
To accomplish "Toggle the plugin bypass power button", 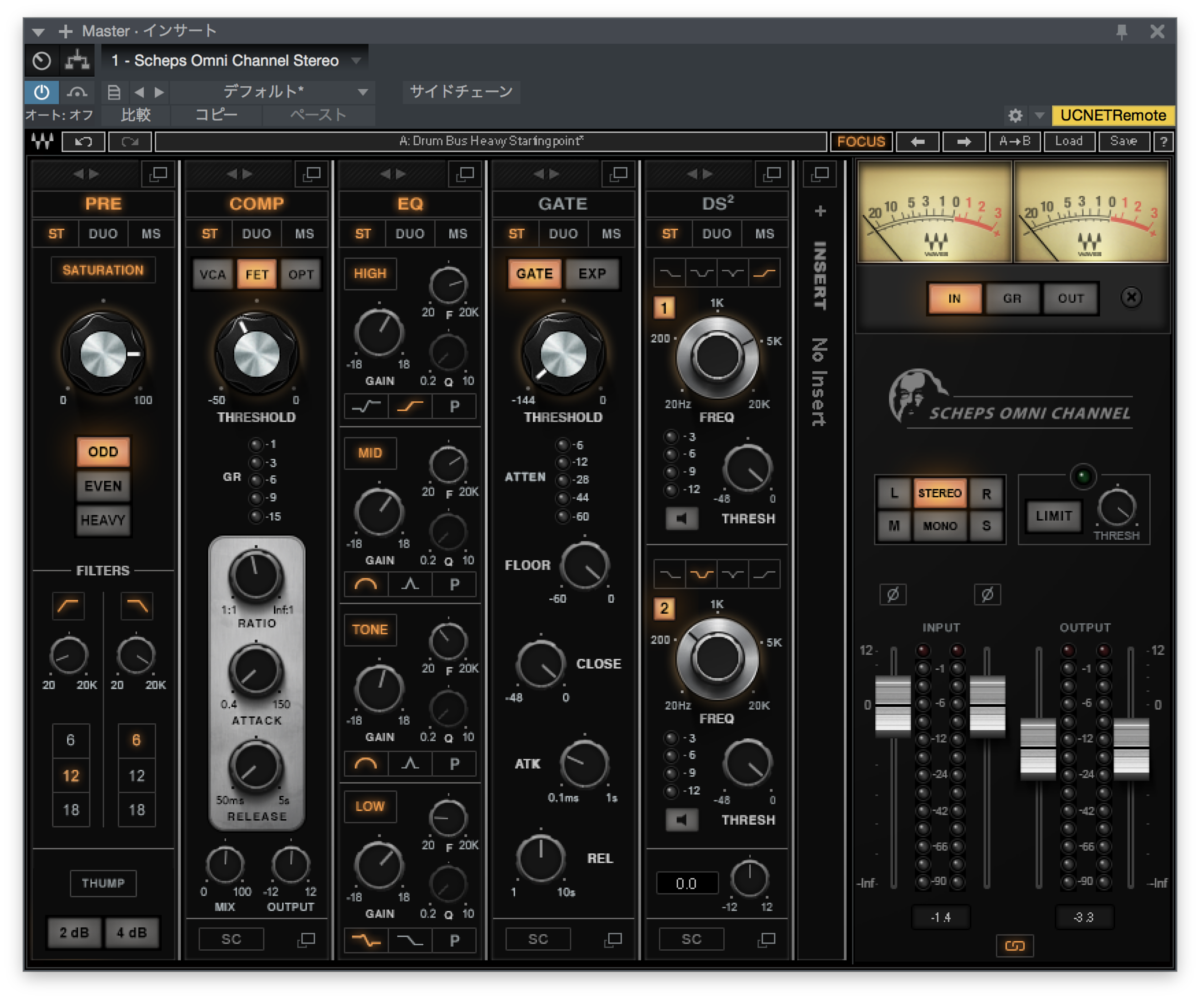I will click(41, 92).
